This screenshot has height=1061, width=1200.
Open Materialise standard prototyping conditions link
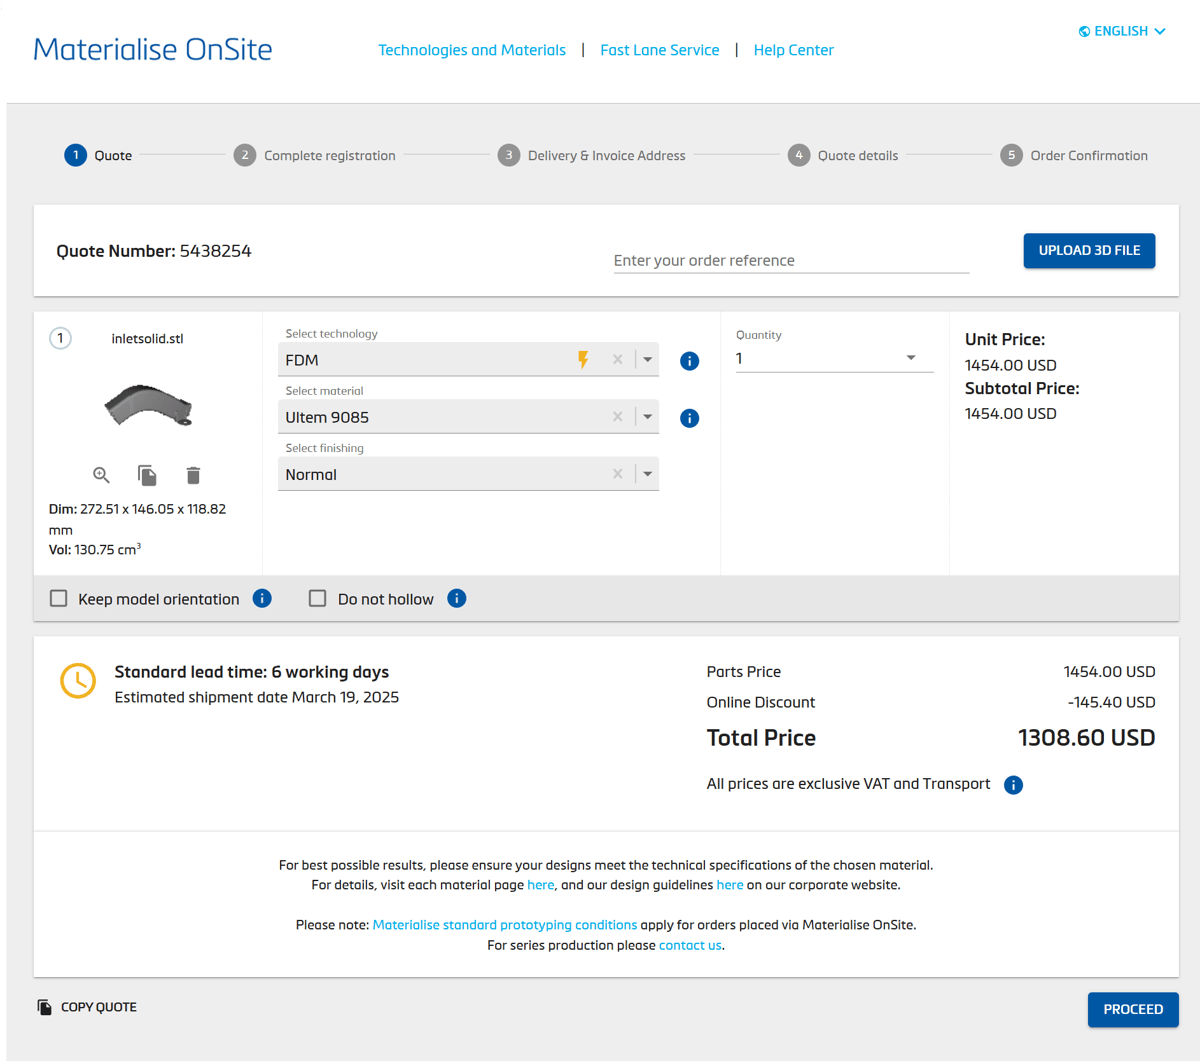pyautogui.click(x=504, y=925)
